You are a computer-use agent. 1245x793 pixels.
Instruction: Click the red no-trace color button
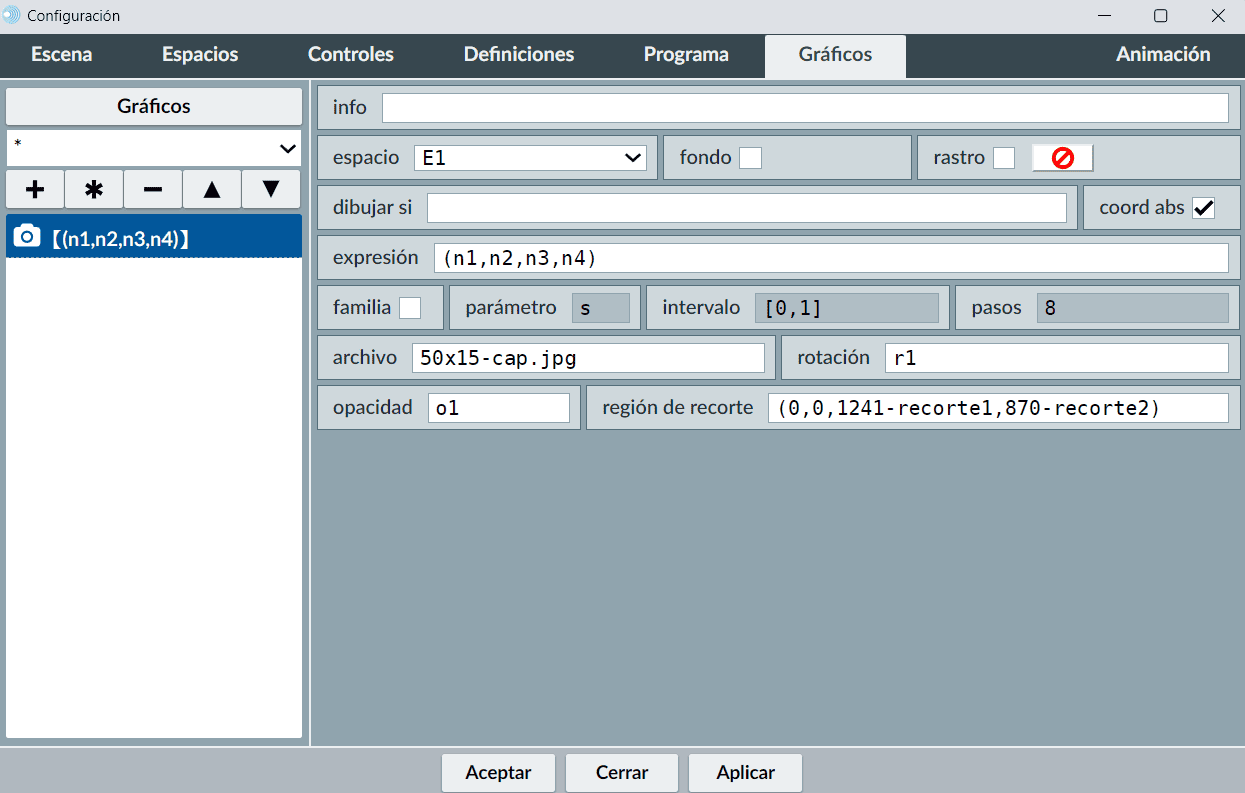tap(1062, 158)
